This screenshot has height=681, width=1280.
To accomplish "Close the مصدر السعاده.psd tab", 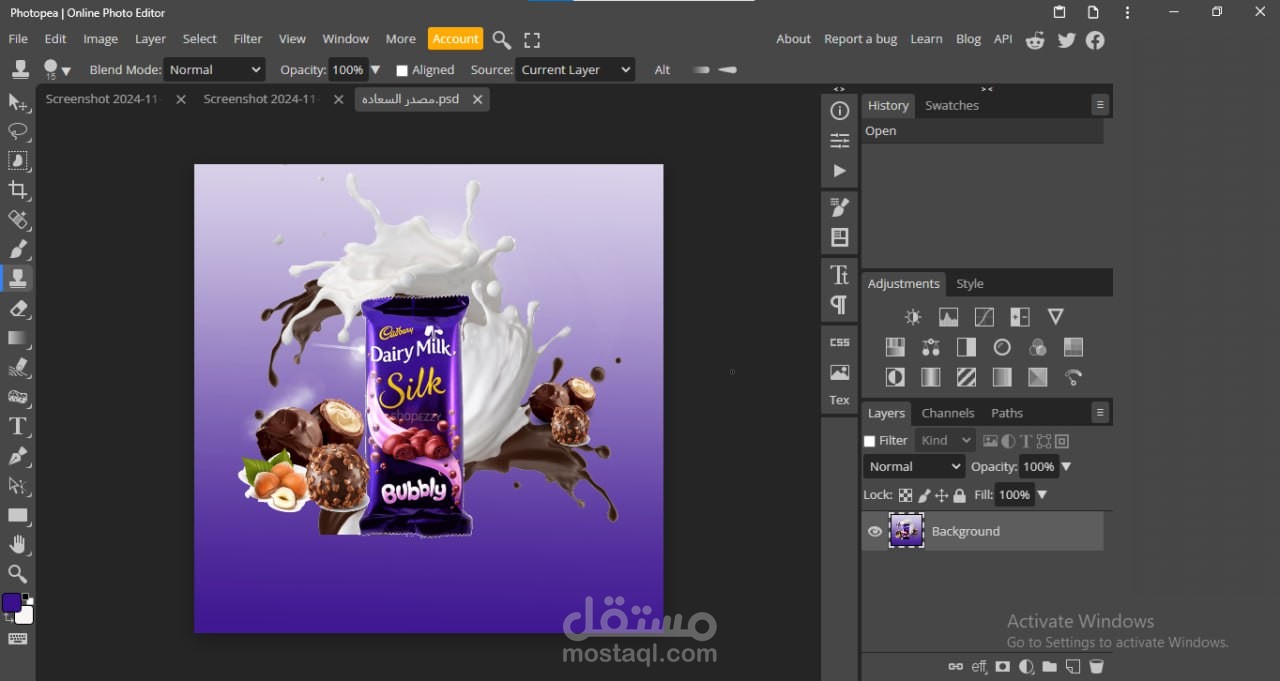I will [477, 99].
